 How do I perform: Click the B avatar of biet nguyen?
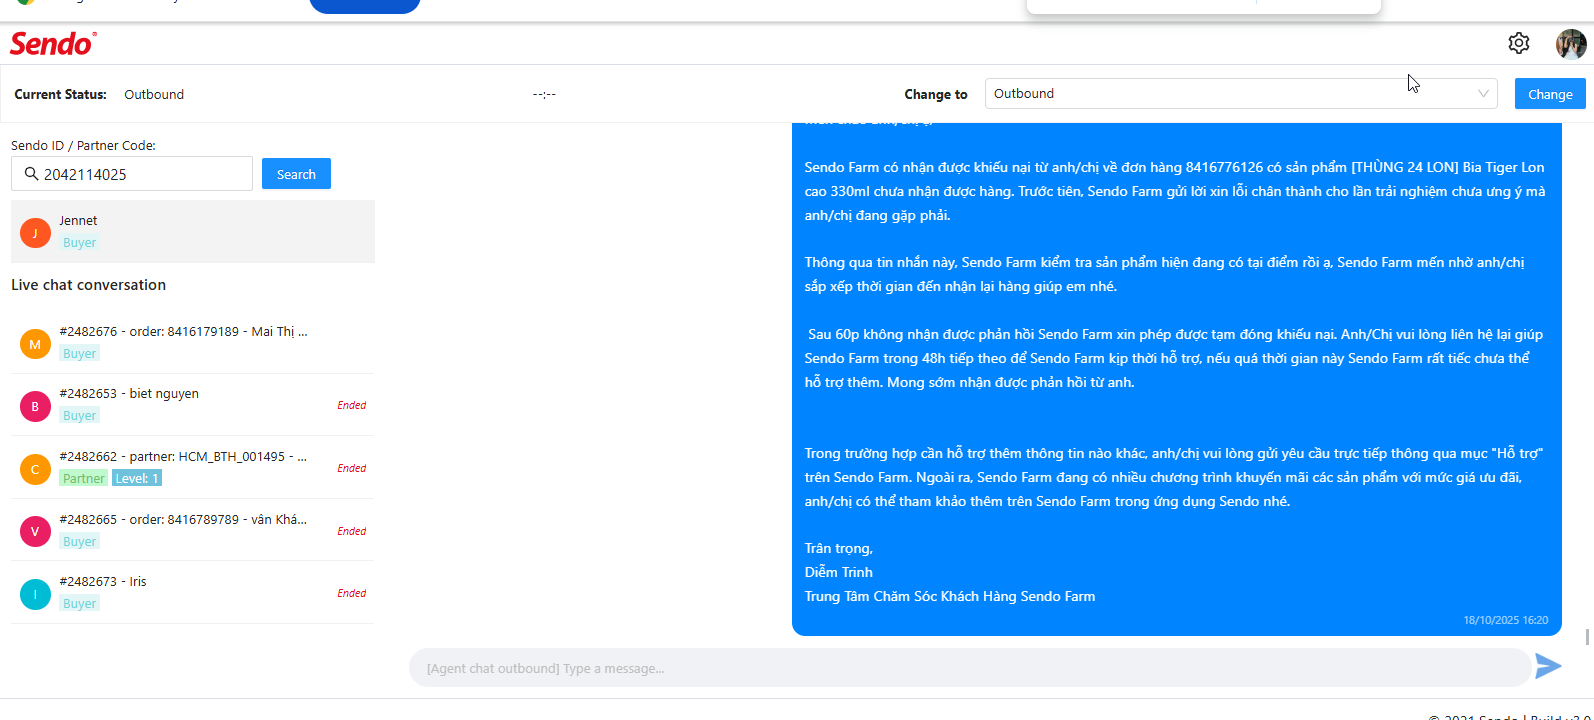pos(35,406)
